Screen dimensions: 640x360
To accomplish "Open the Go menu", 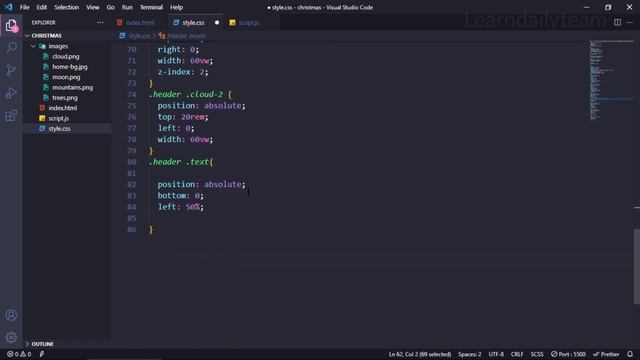I will click(x=111, y=7).
